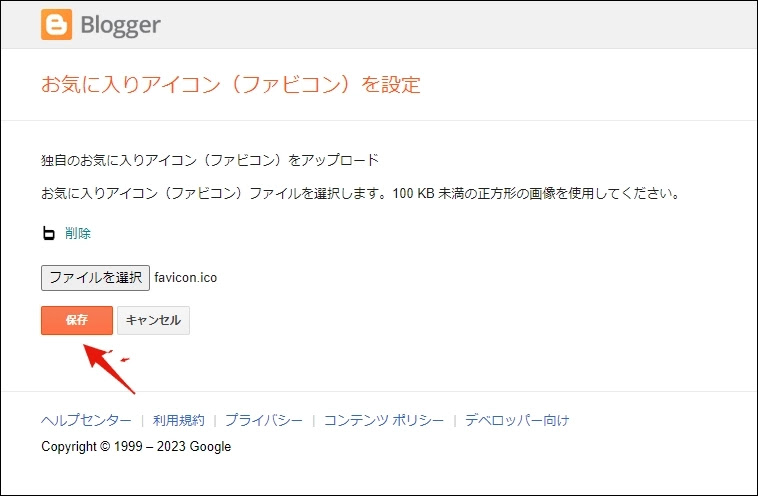Image resolution: width=758 pixels, height=496 pixels.
Task: Open the ヘルプセンター link
Action: 86,420
